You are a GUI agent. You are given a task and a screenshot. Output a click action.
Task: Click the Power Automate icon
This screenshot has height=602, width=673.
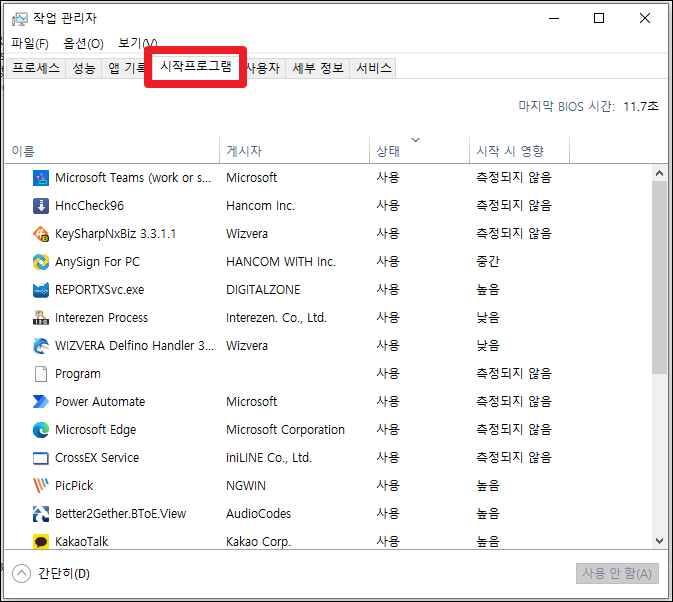(x=41, y=402)
